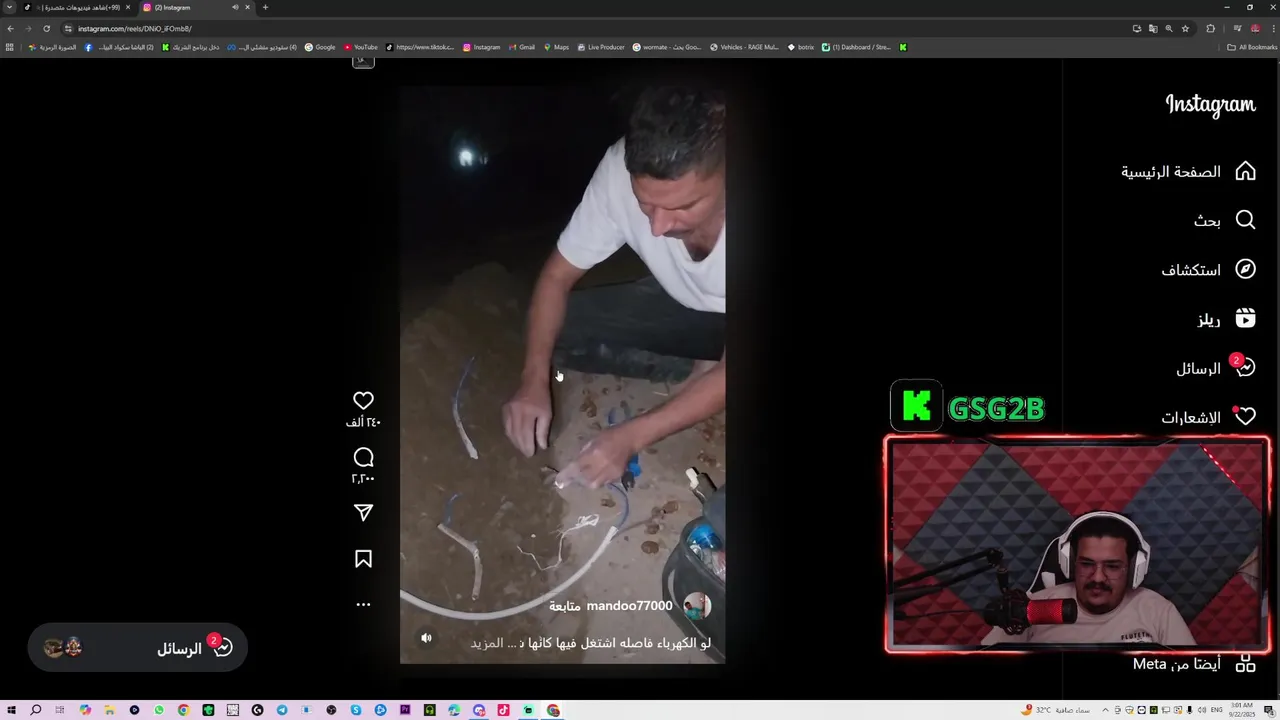Open the YouTube bookmark
Image resolution: width=1280 pixels, height=720 pixels.
[360, 47]
